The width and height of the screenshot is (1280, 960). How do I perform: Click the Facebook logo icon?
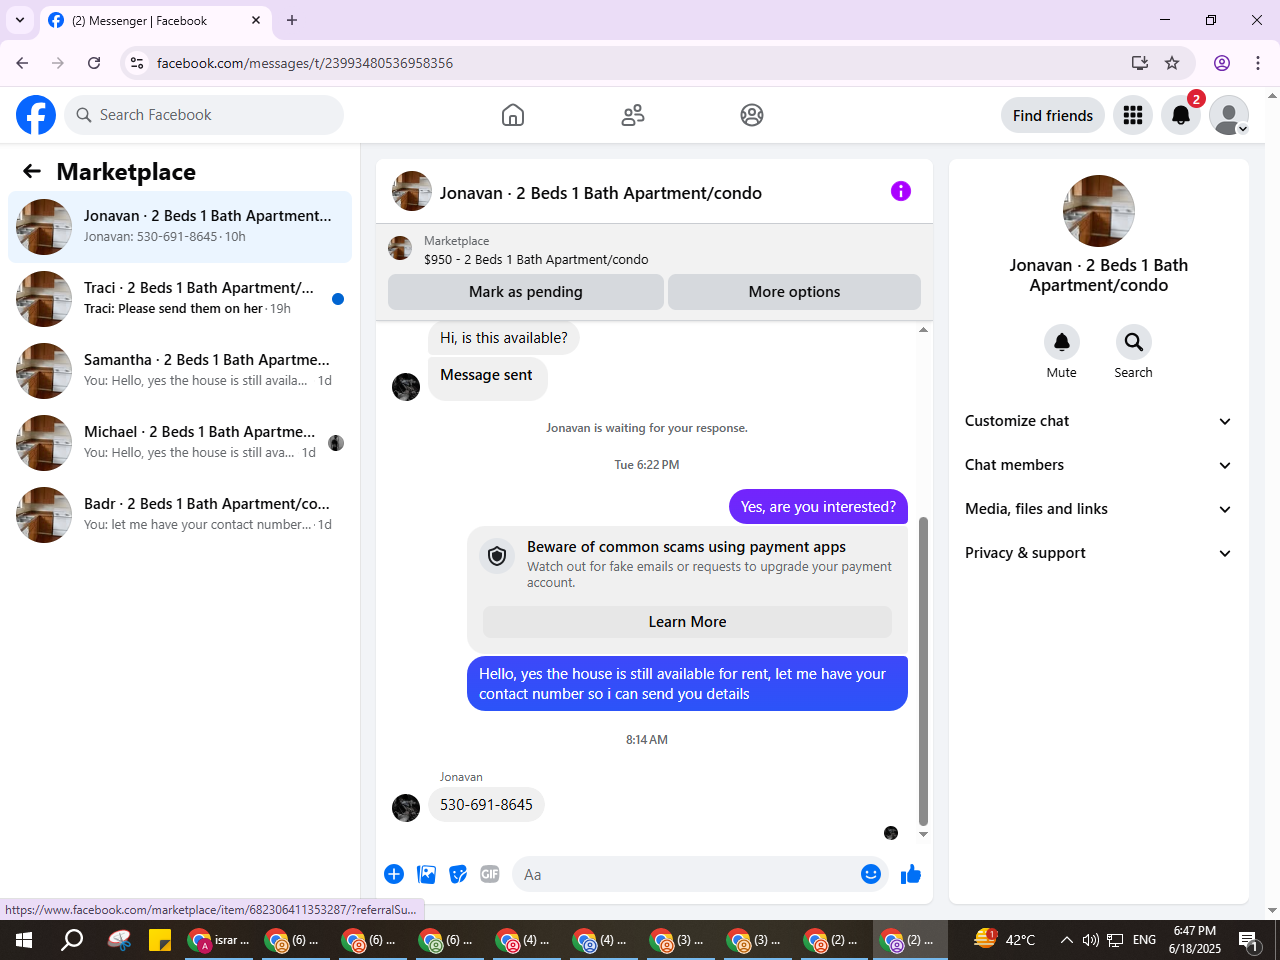pos(36,115)
